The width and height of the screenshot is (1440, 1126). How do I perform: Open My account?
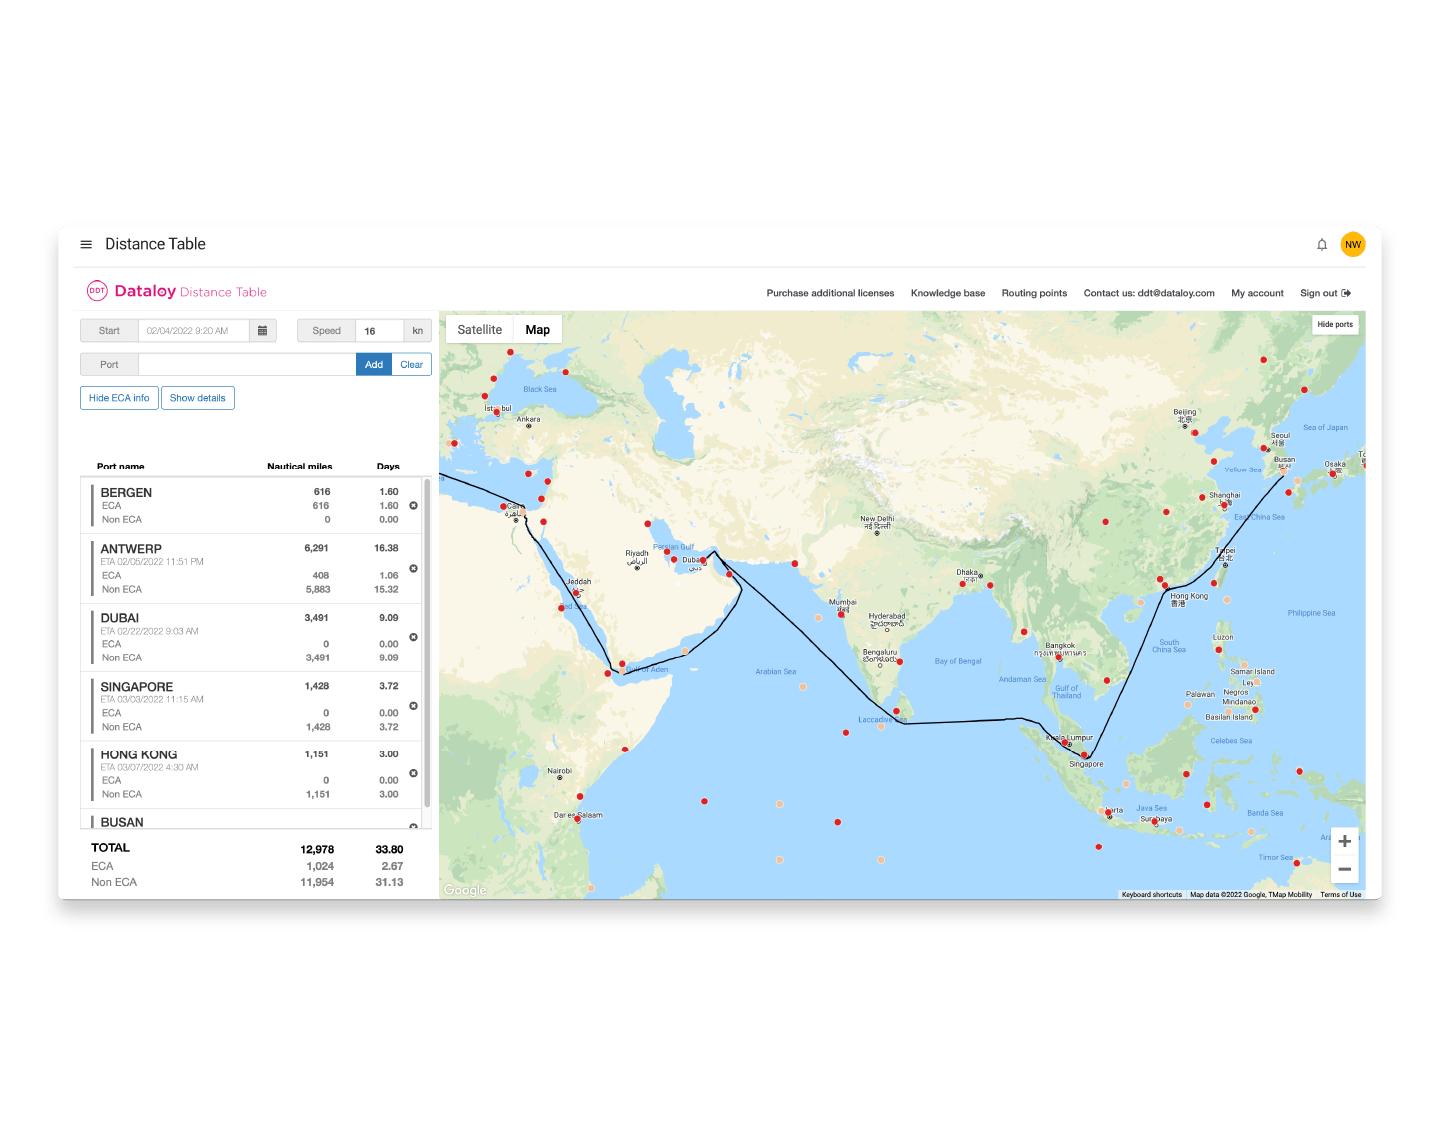tap(1257, 293)
